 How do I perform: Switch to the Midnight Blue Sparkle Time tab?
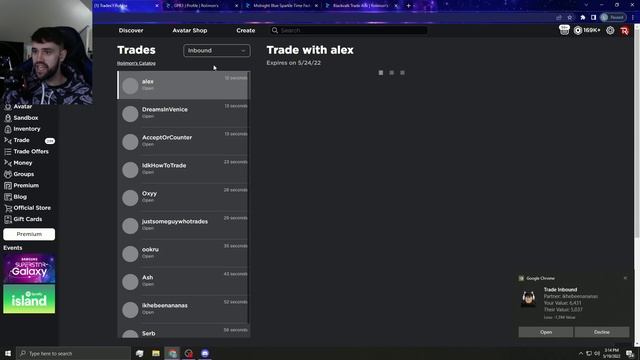(282, 6)
